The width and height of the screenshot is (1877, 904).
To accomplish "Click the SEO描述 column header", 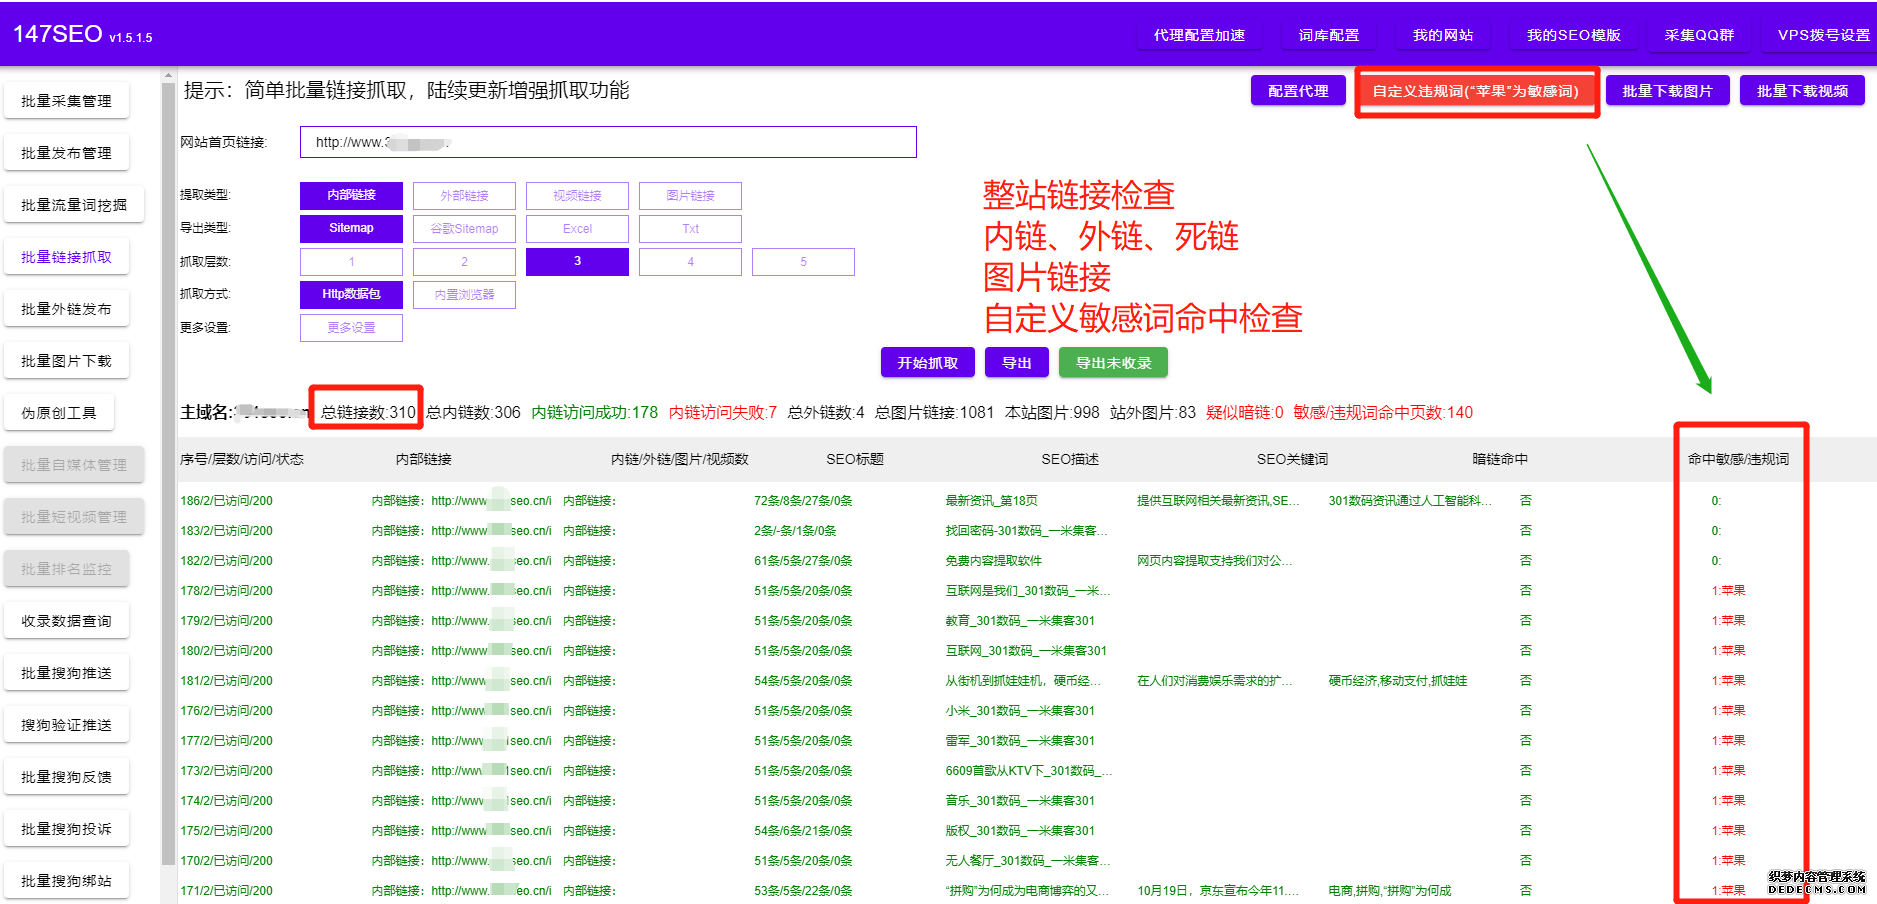I will point(1069,459).
